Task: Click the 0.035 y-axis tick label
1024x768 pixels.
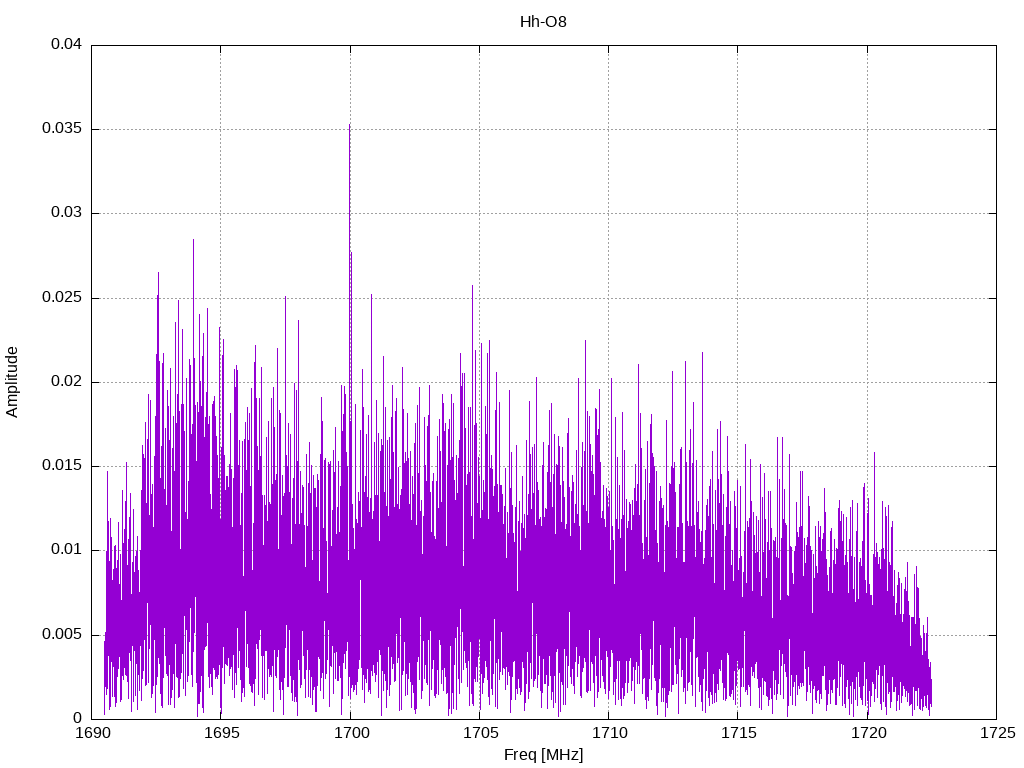Action: coord(62,129)
